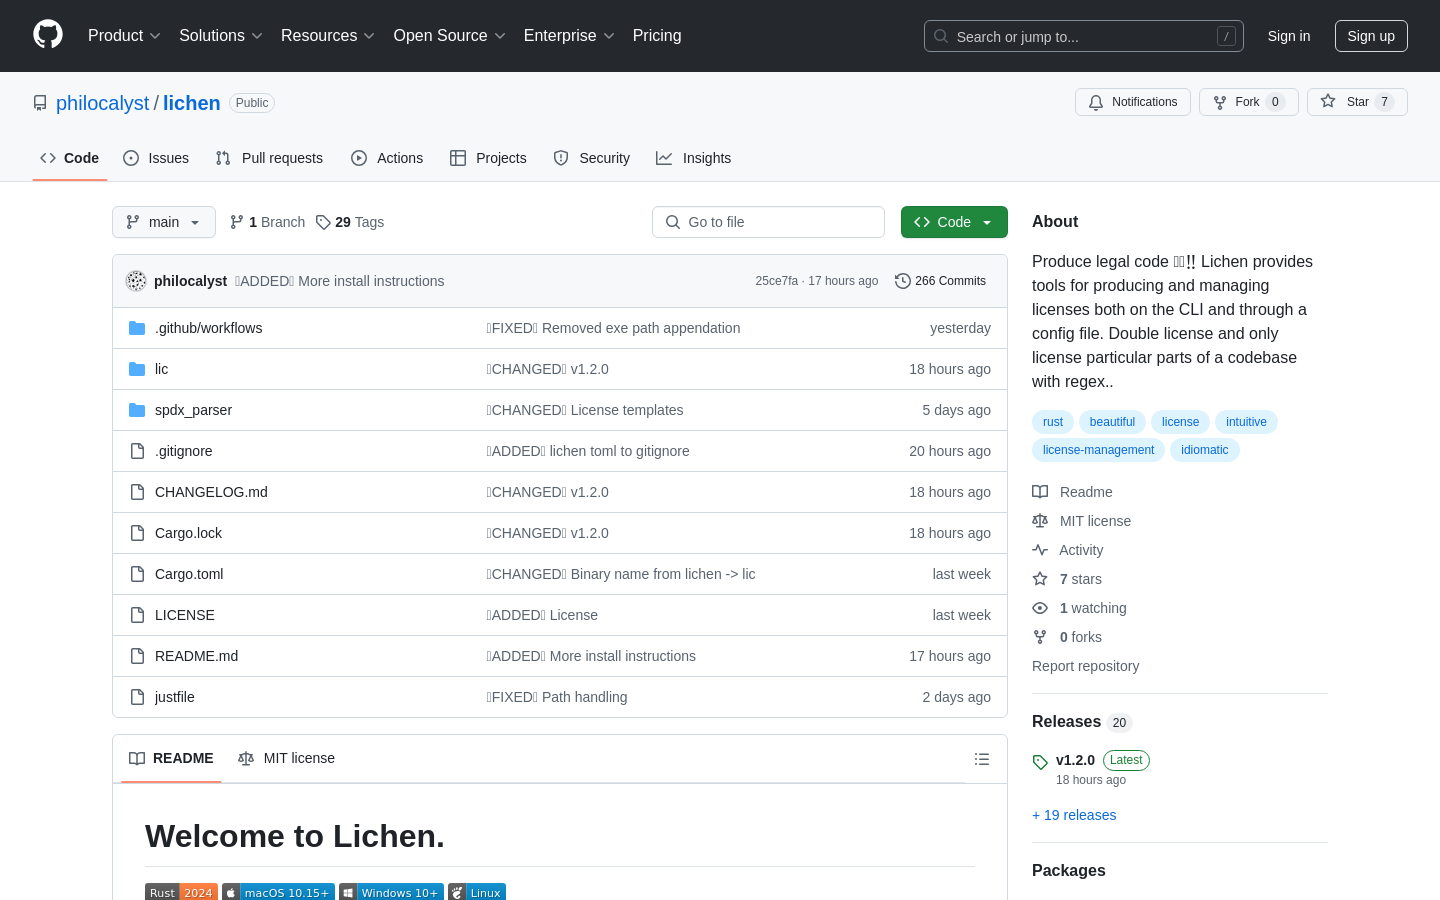
Task: Click the Rust 2024 badge
Action: point(181,892)
